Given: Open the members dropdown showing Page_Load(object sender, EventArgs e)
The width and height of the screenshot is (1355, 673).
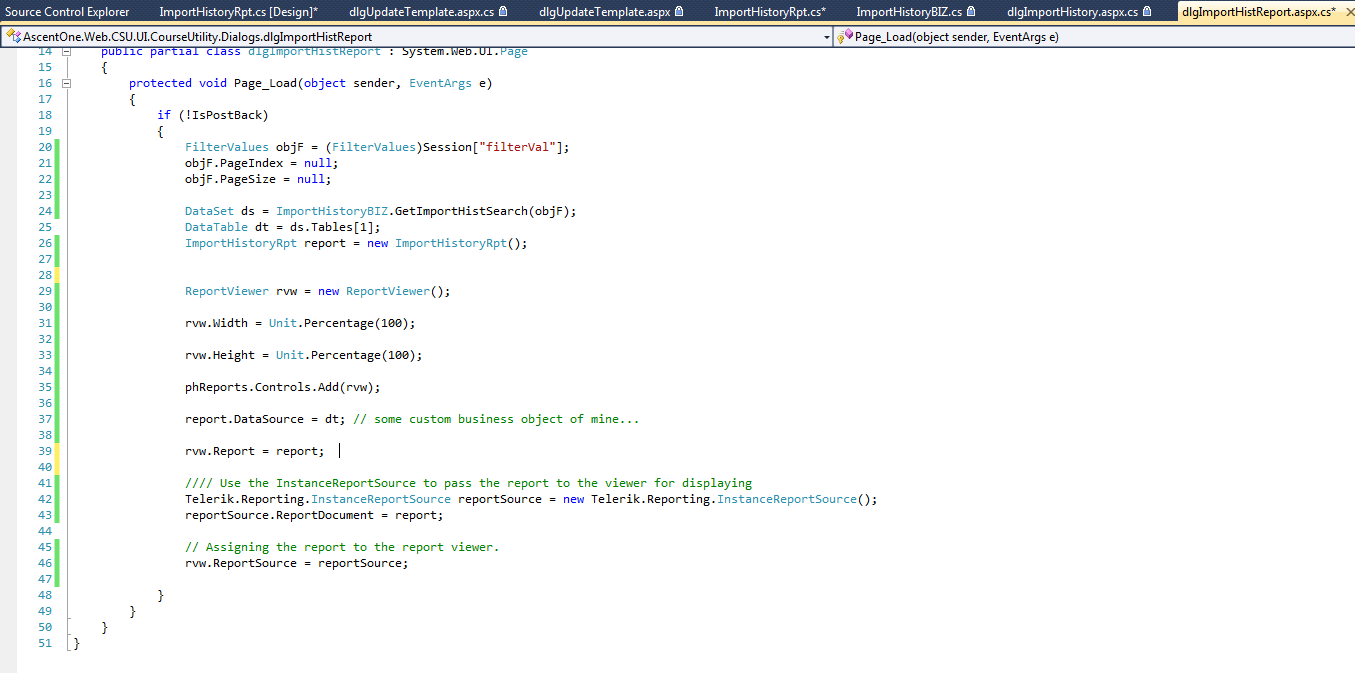Looking at the screenshot, I should [1094, 36].
